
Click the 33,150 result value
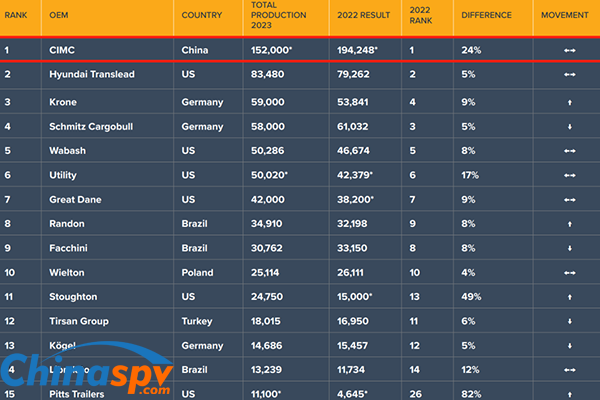point(352,248)
